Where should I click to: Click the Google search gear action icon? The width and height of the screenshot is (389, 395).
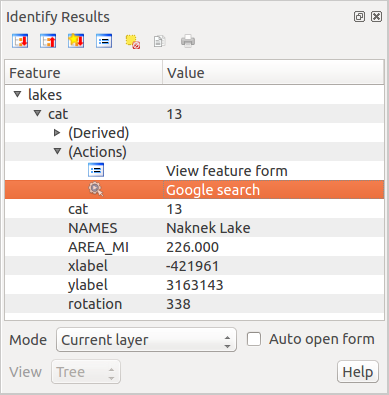click(x=96, y=189)
